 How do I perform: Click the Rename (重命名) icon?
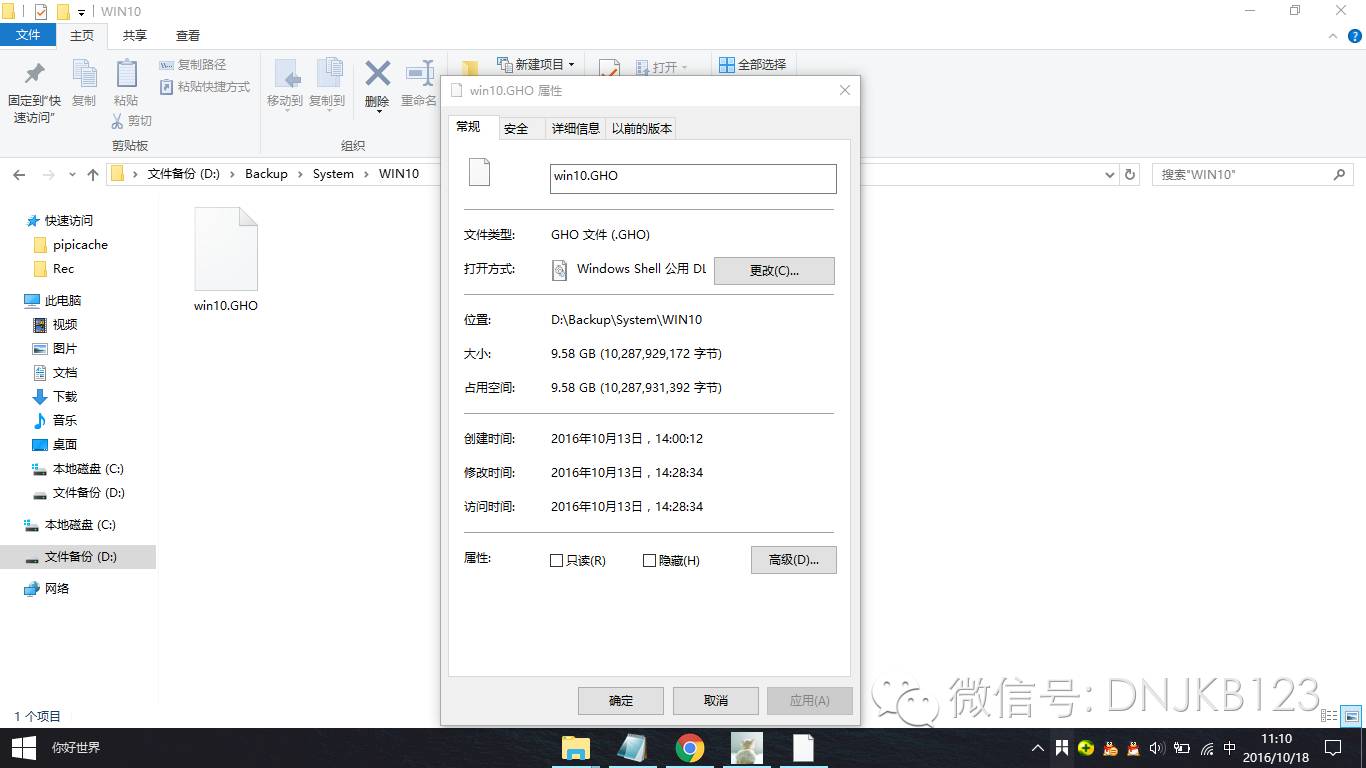click(419, 73)
